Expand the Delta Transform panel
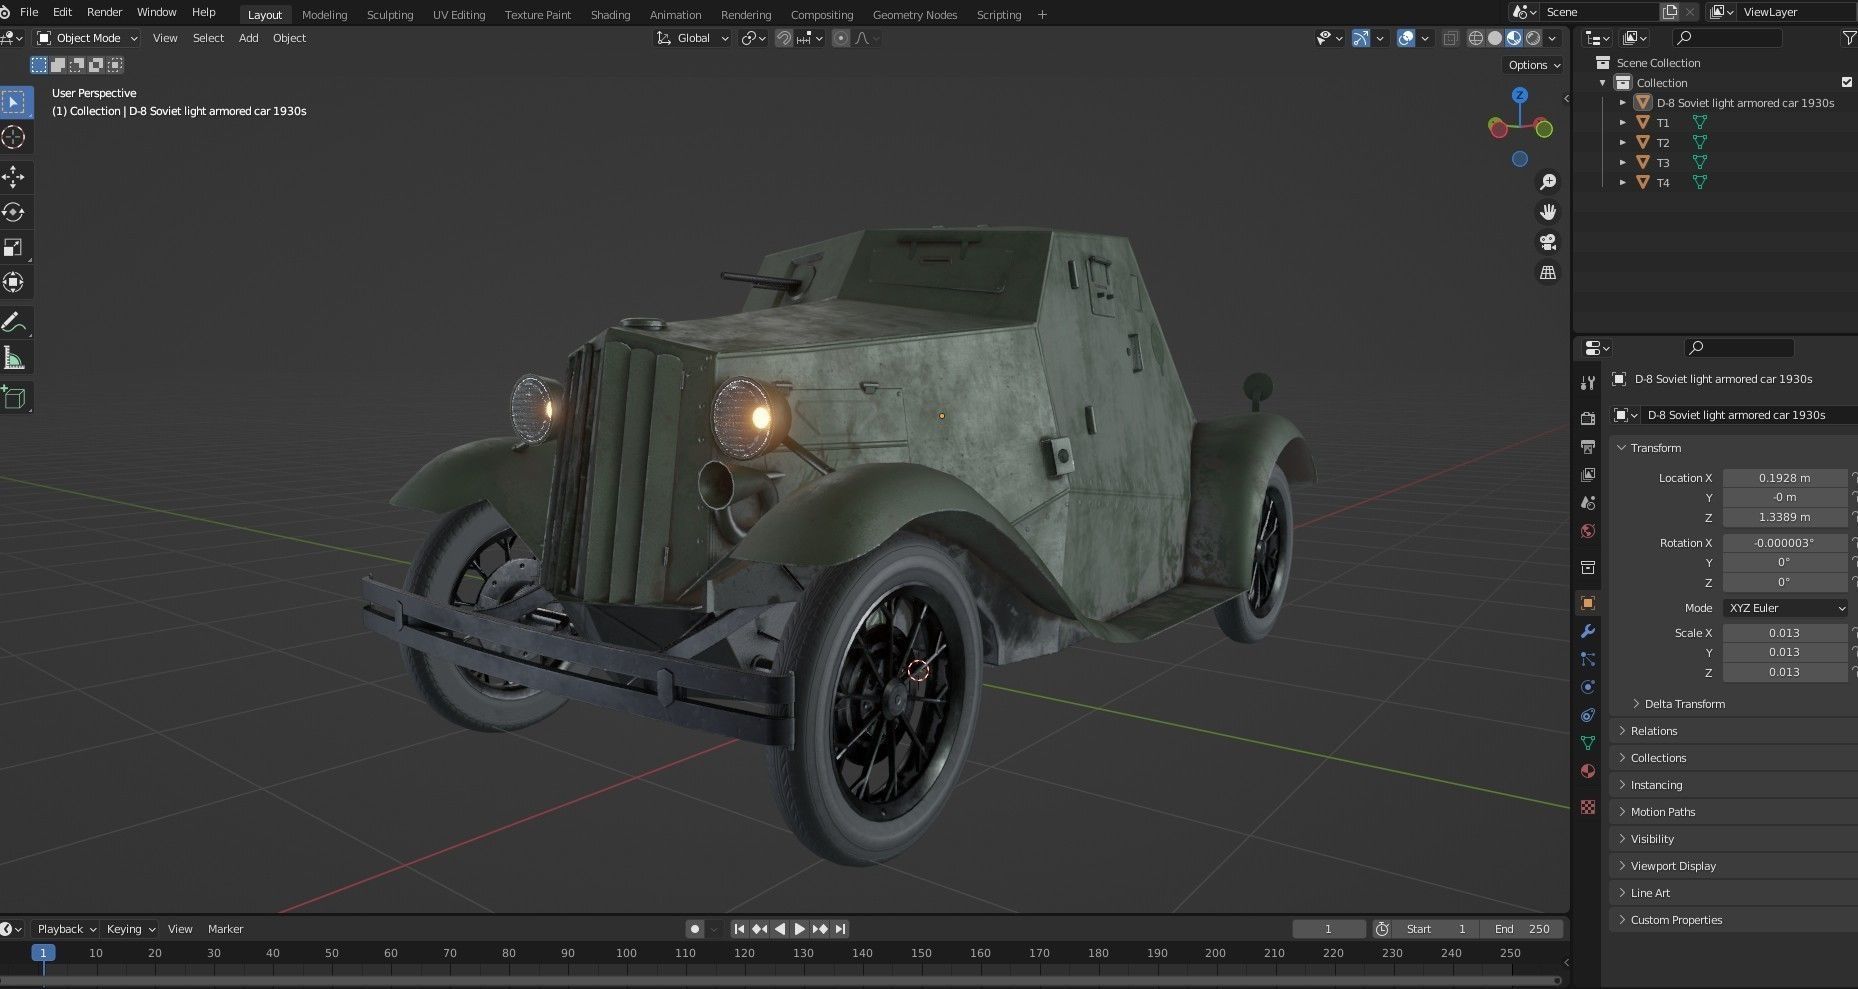Screen dimensions: 1858x989 coord(1685,704)
